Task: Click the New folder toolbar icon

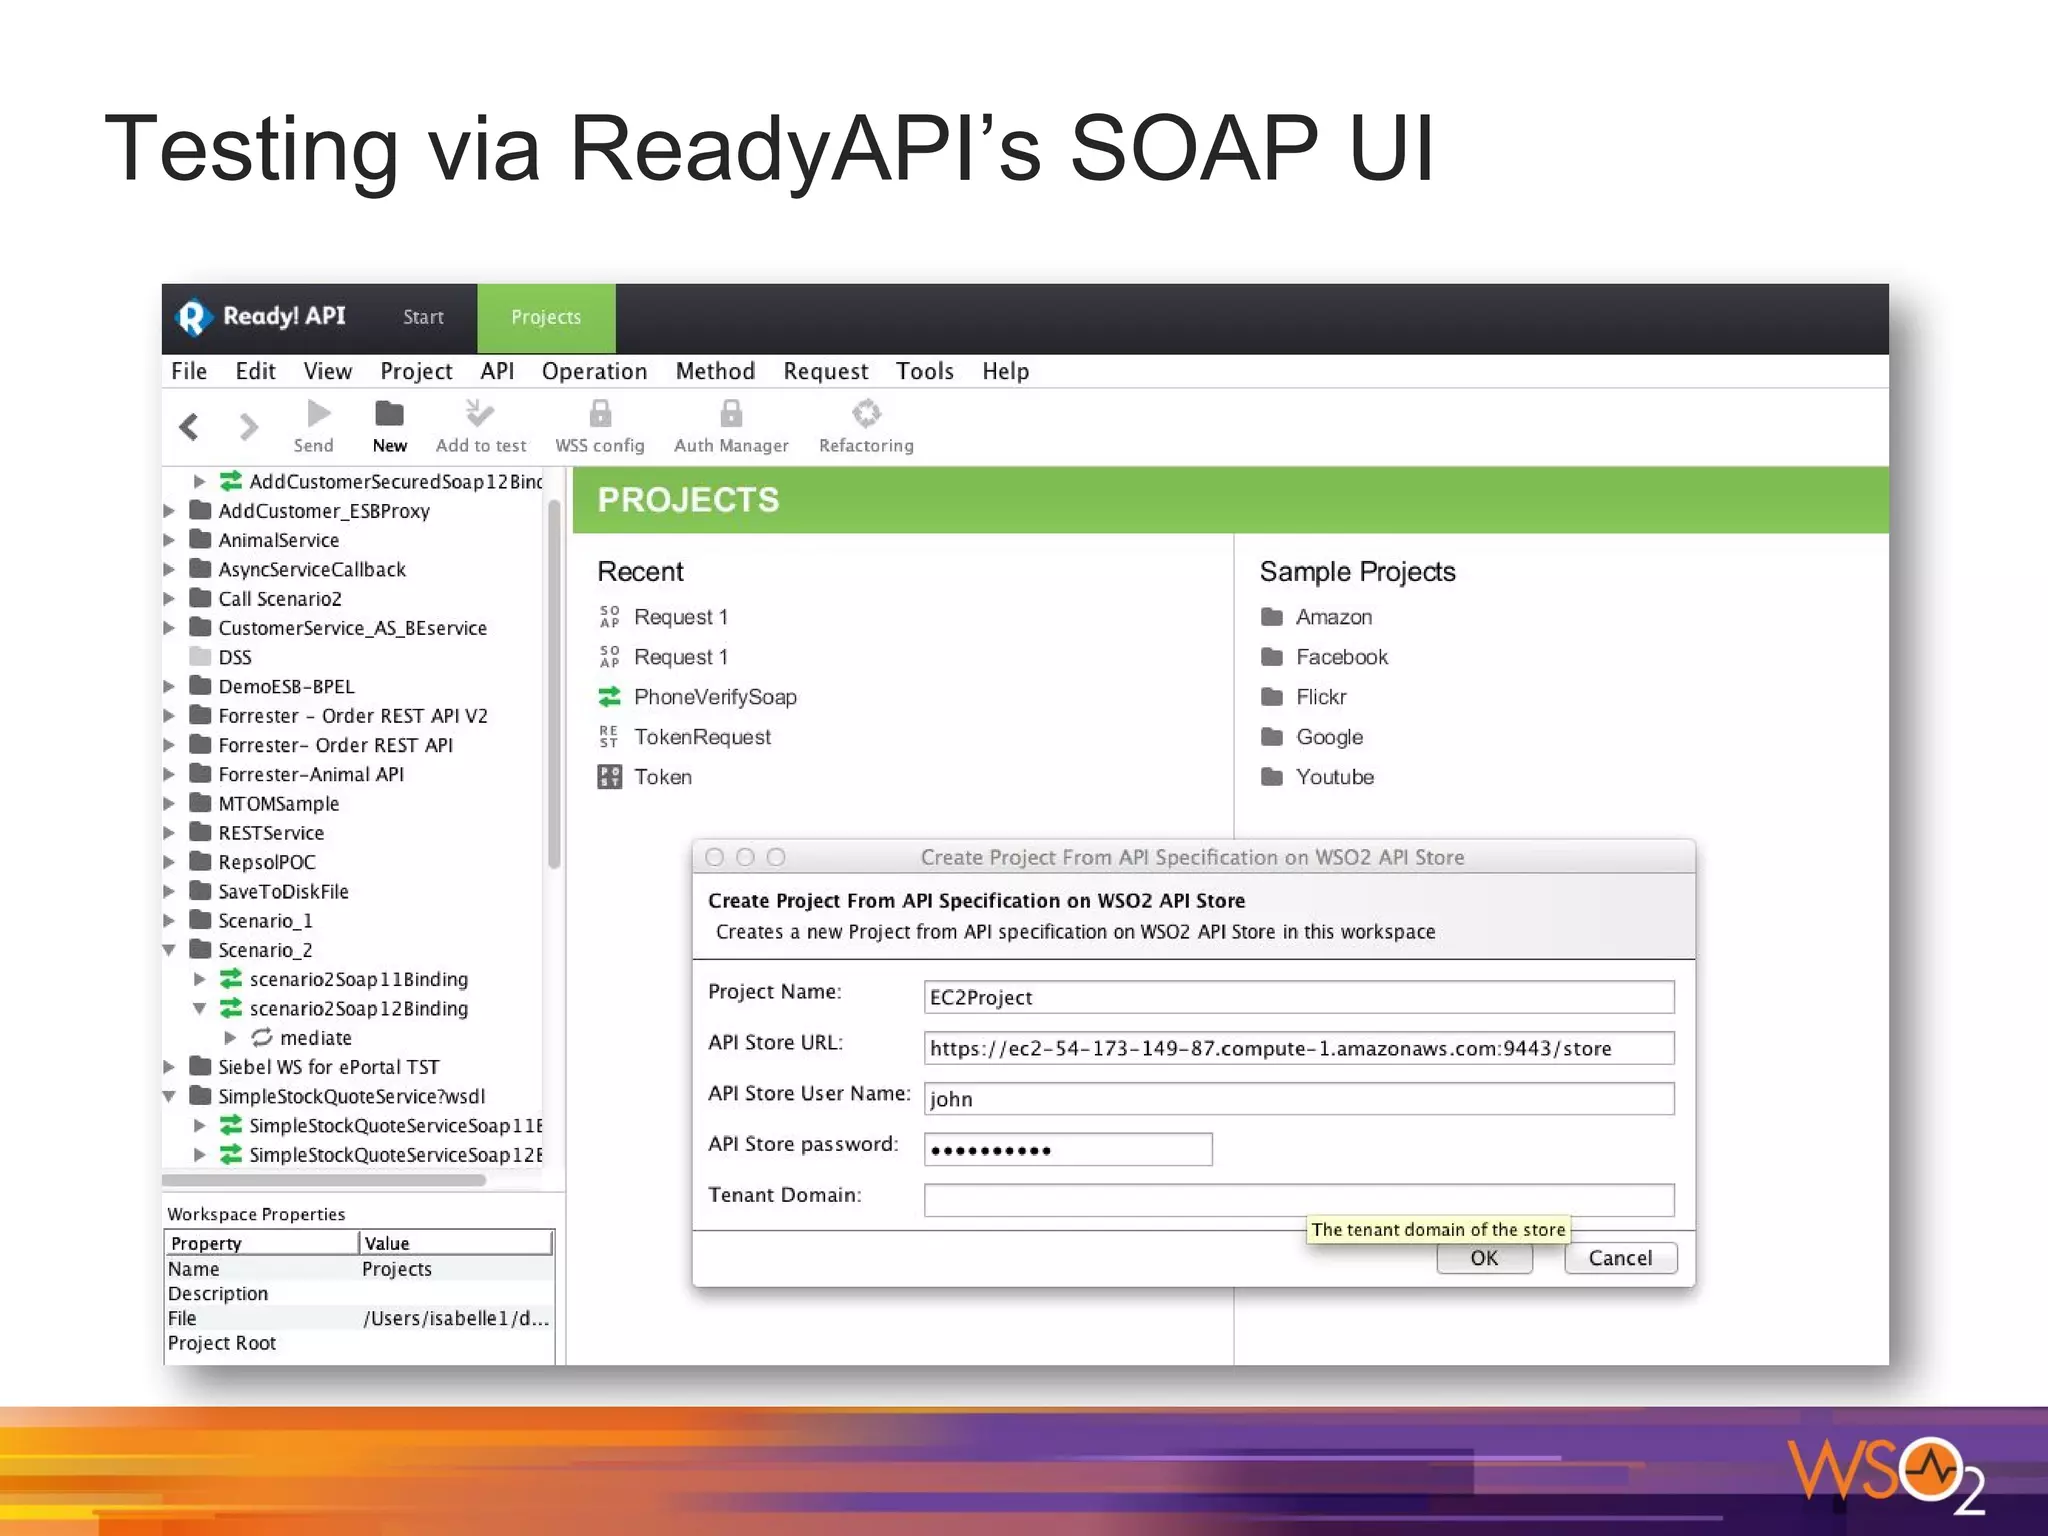Action: pyautogui.click(x=389, y=413)
